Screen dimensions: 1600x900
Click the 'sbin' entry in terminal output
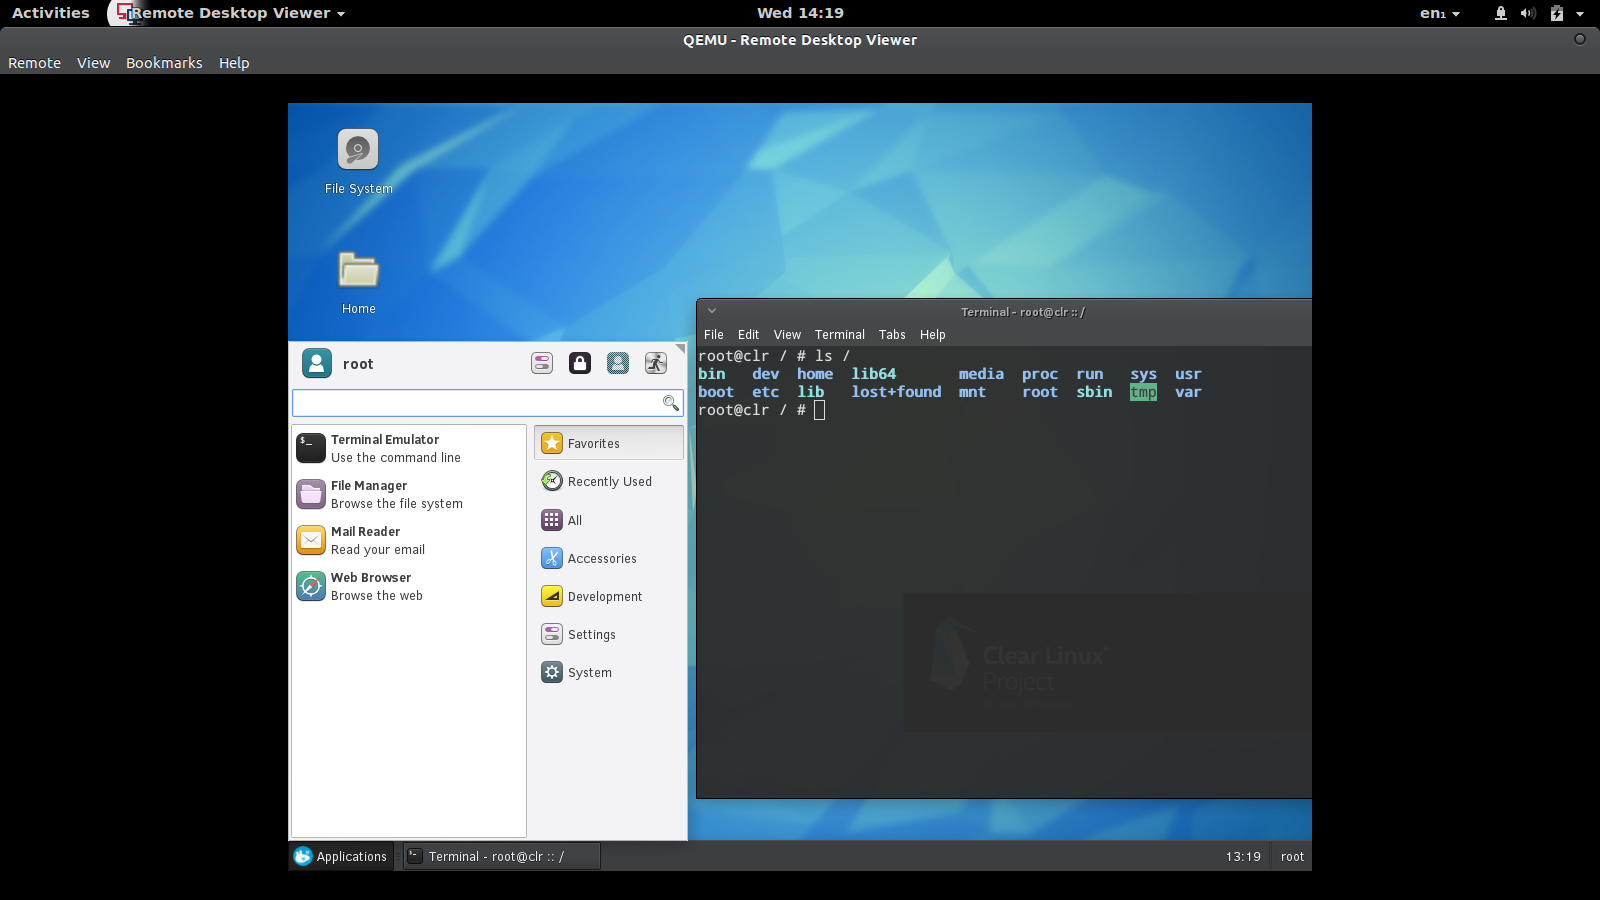(x=1094, y=392)
